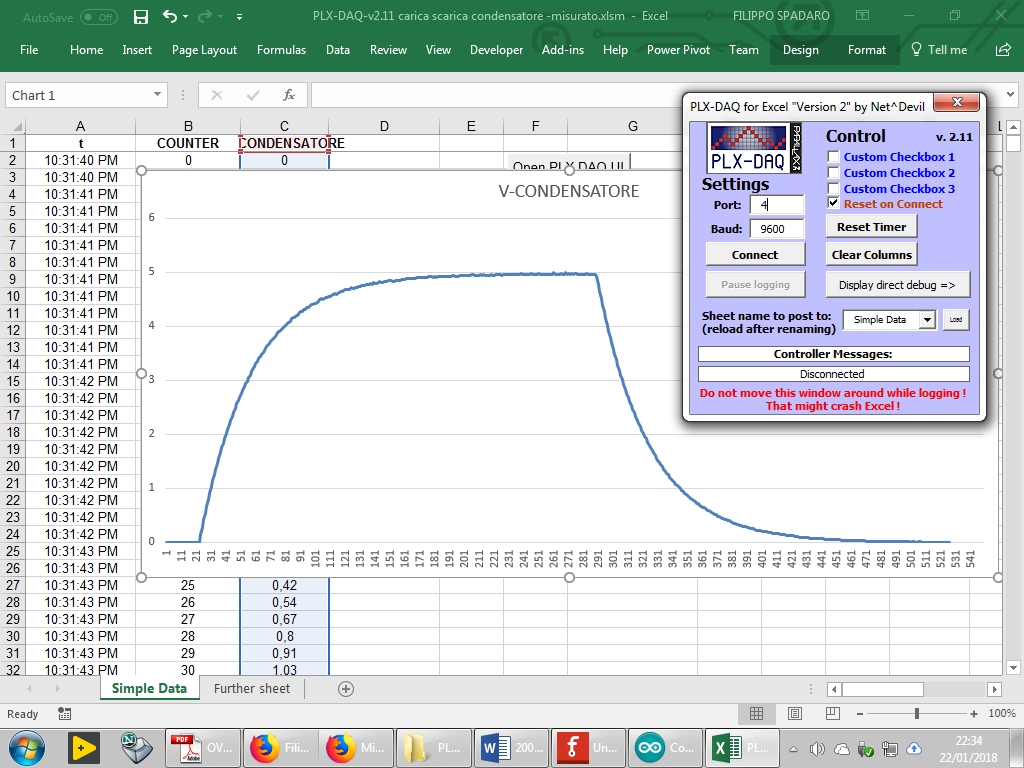The image size is (1024, 768).
Task: Expand the formula bar
Action: (x=1011, y=95)
